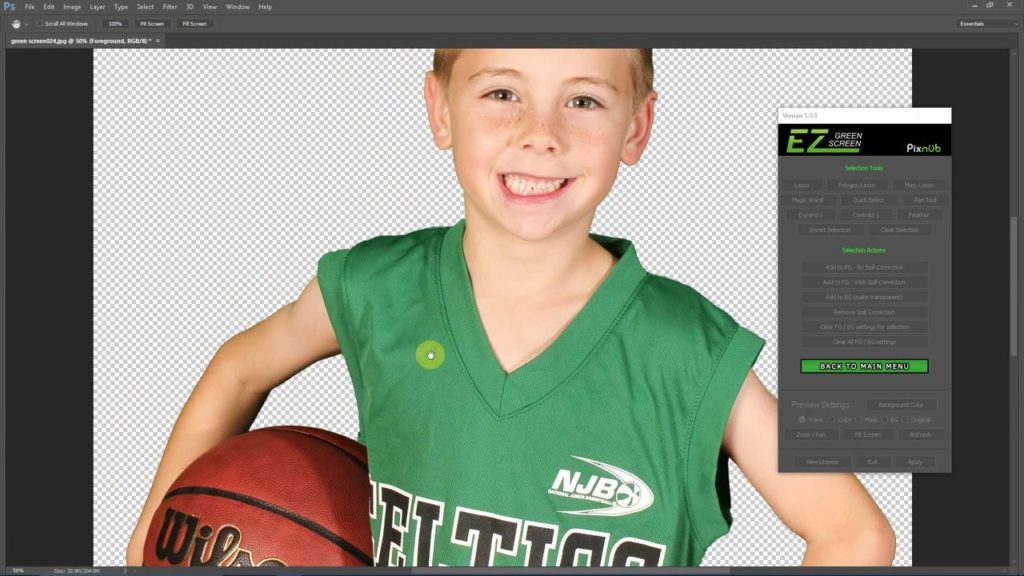Click the Fill Screen button

click(x=194, y=24)
